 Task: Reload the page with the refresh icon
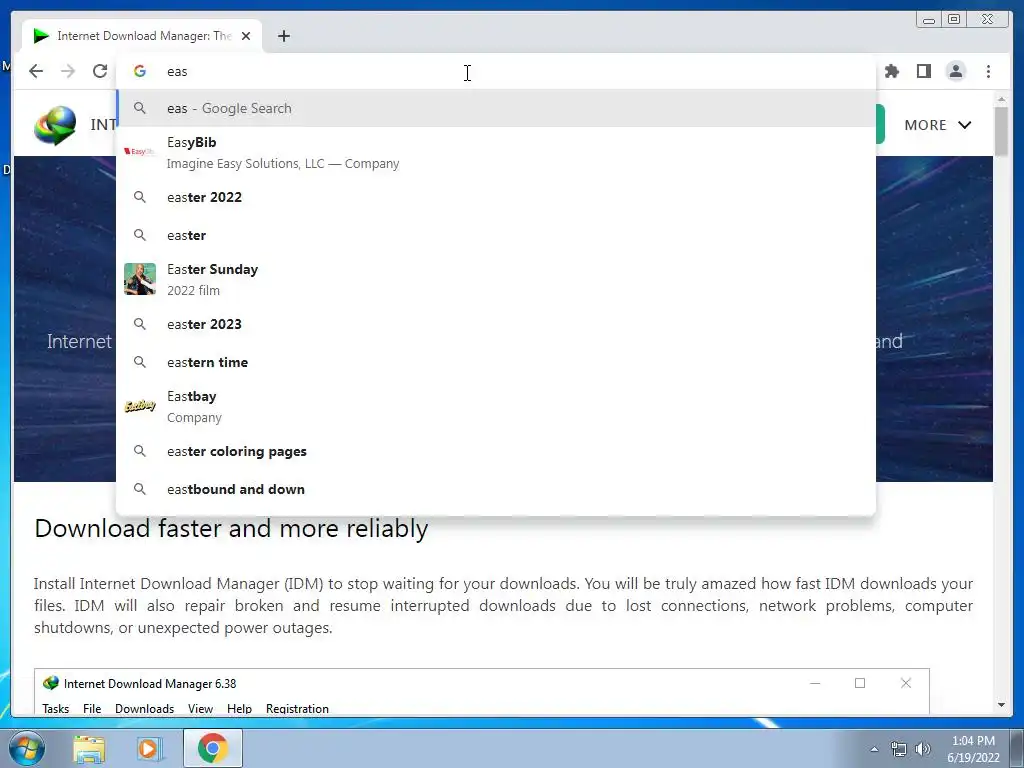pyautogui.click(x=100, y=71)
